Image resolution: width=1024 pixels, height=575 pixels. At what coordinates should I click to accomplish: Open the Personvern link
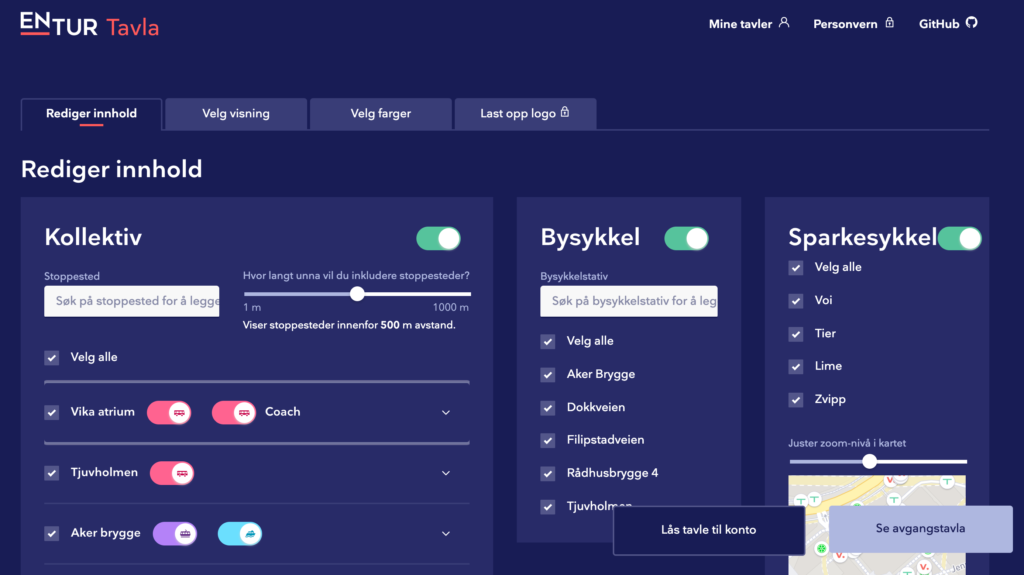pos(854,24)
